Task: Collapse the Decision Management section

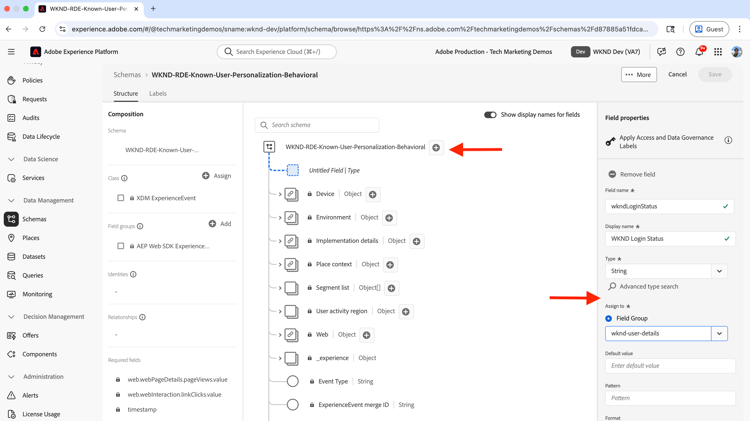Action: (11, 317)
